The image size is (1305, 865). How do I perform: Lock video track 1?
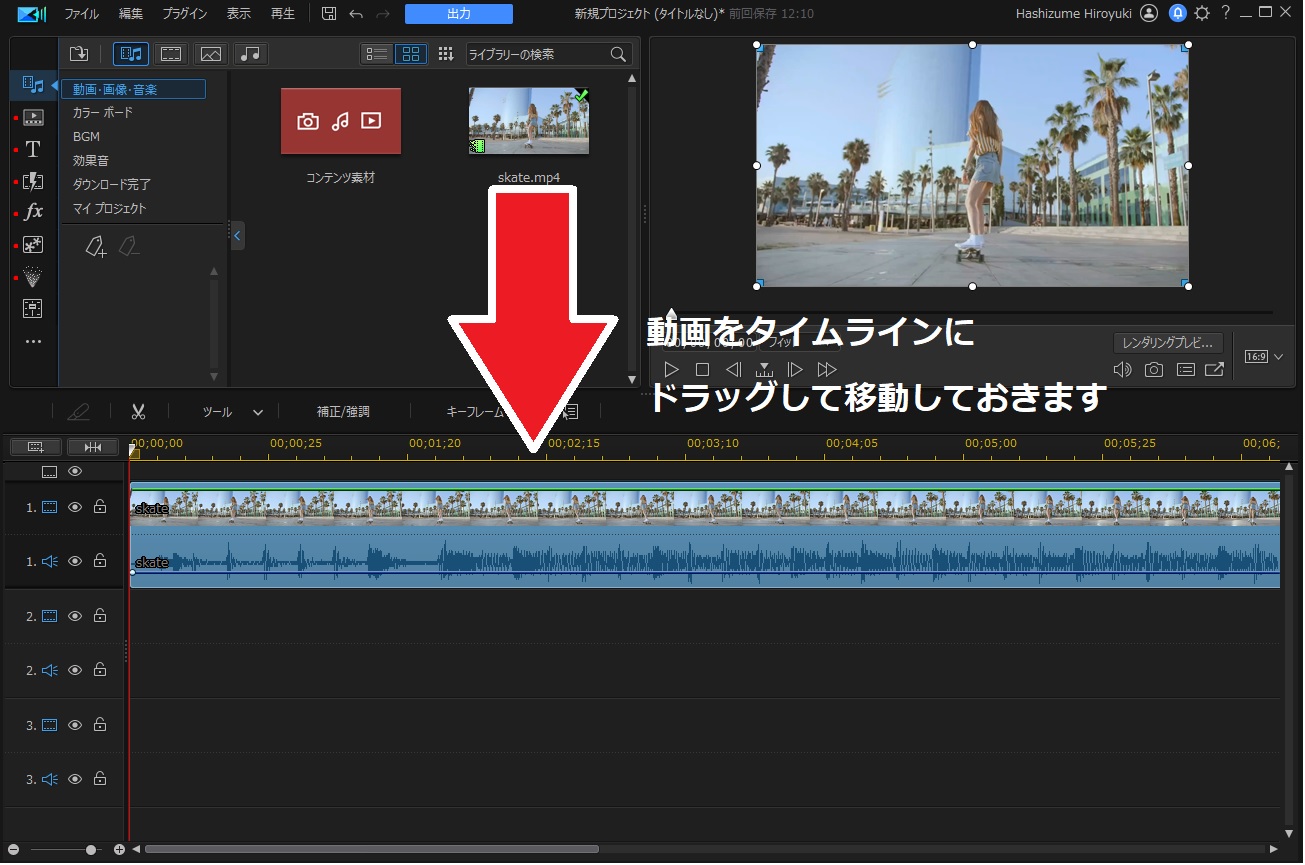click(100, 507)
